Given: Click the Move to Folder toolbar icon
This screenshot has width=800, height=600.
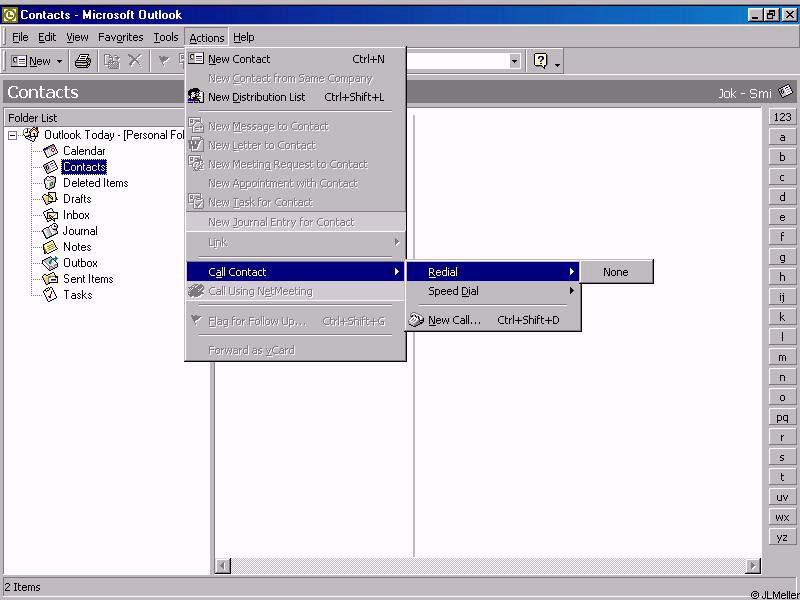Looking at the screenshot, I should 112,61.
